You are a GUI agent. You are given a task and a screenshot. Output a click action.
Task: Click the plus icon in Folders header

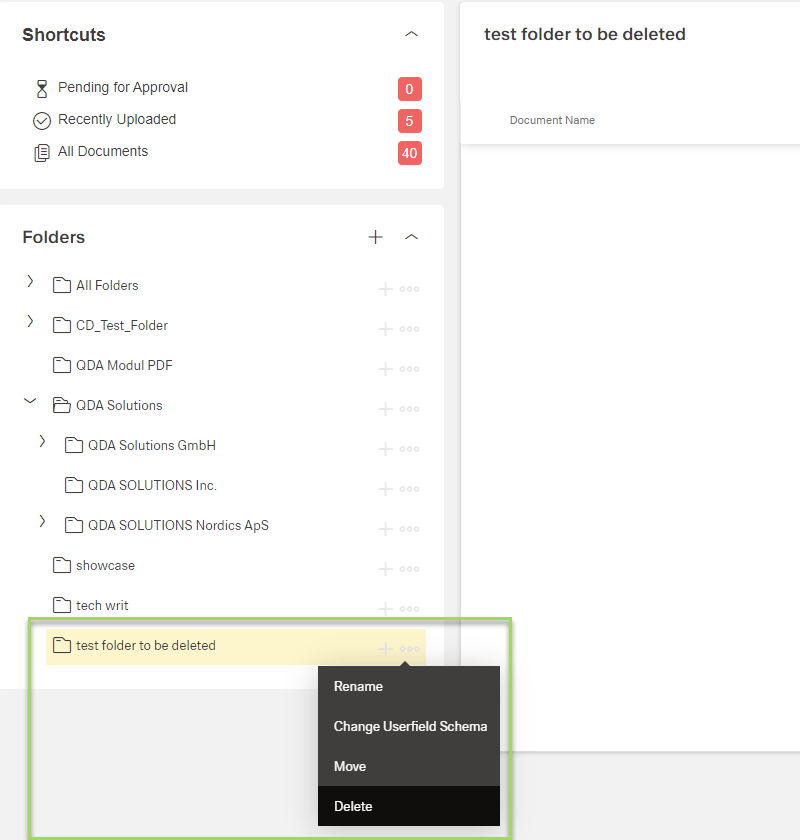375,237
